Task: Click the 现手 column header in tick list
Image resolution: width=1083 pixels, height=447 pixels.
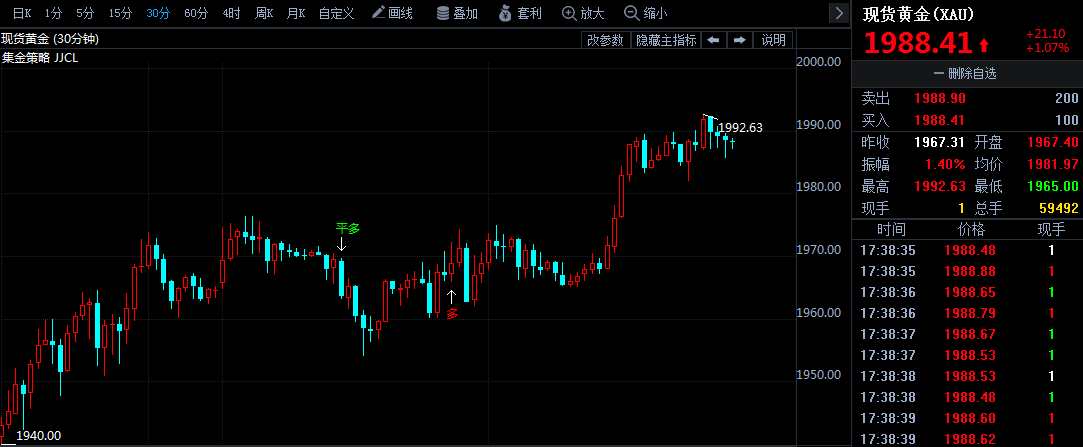Action: point(1051,229)
